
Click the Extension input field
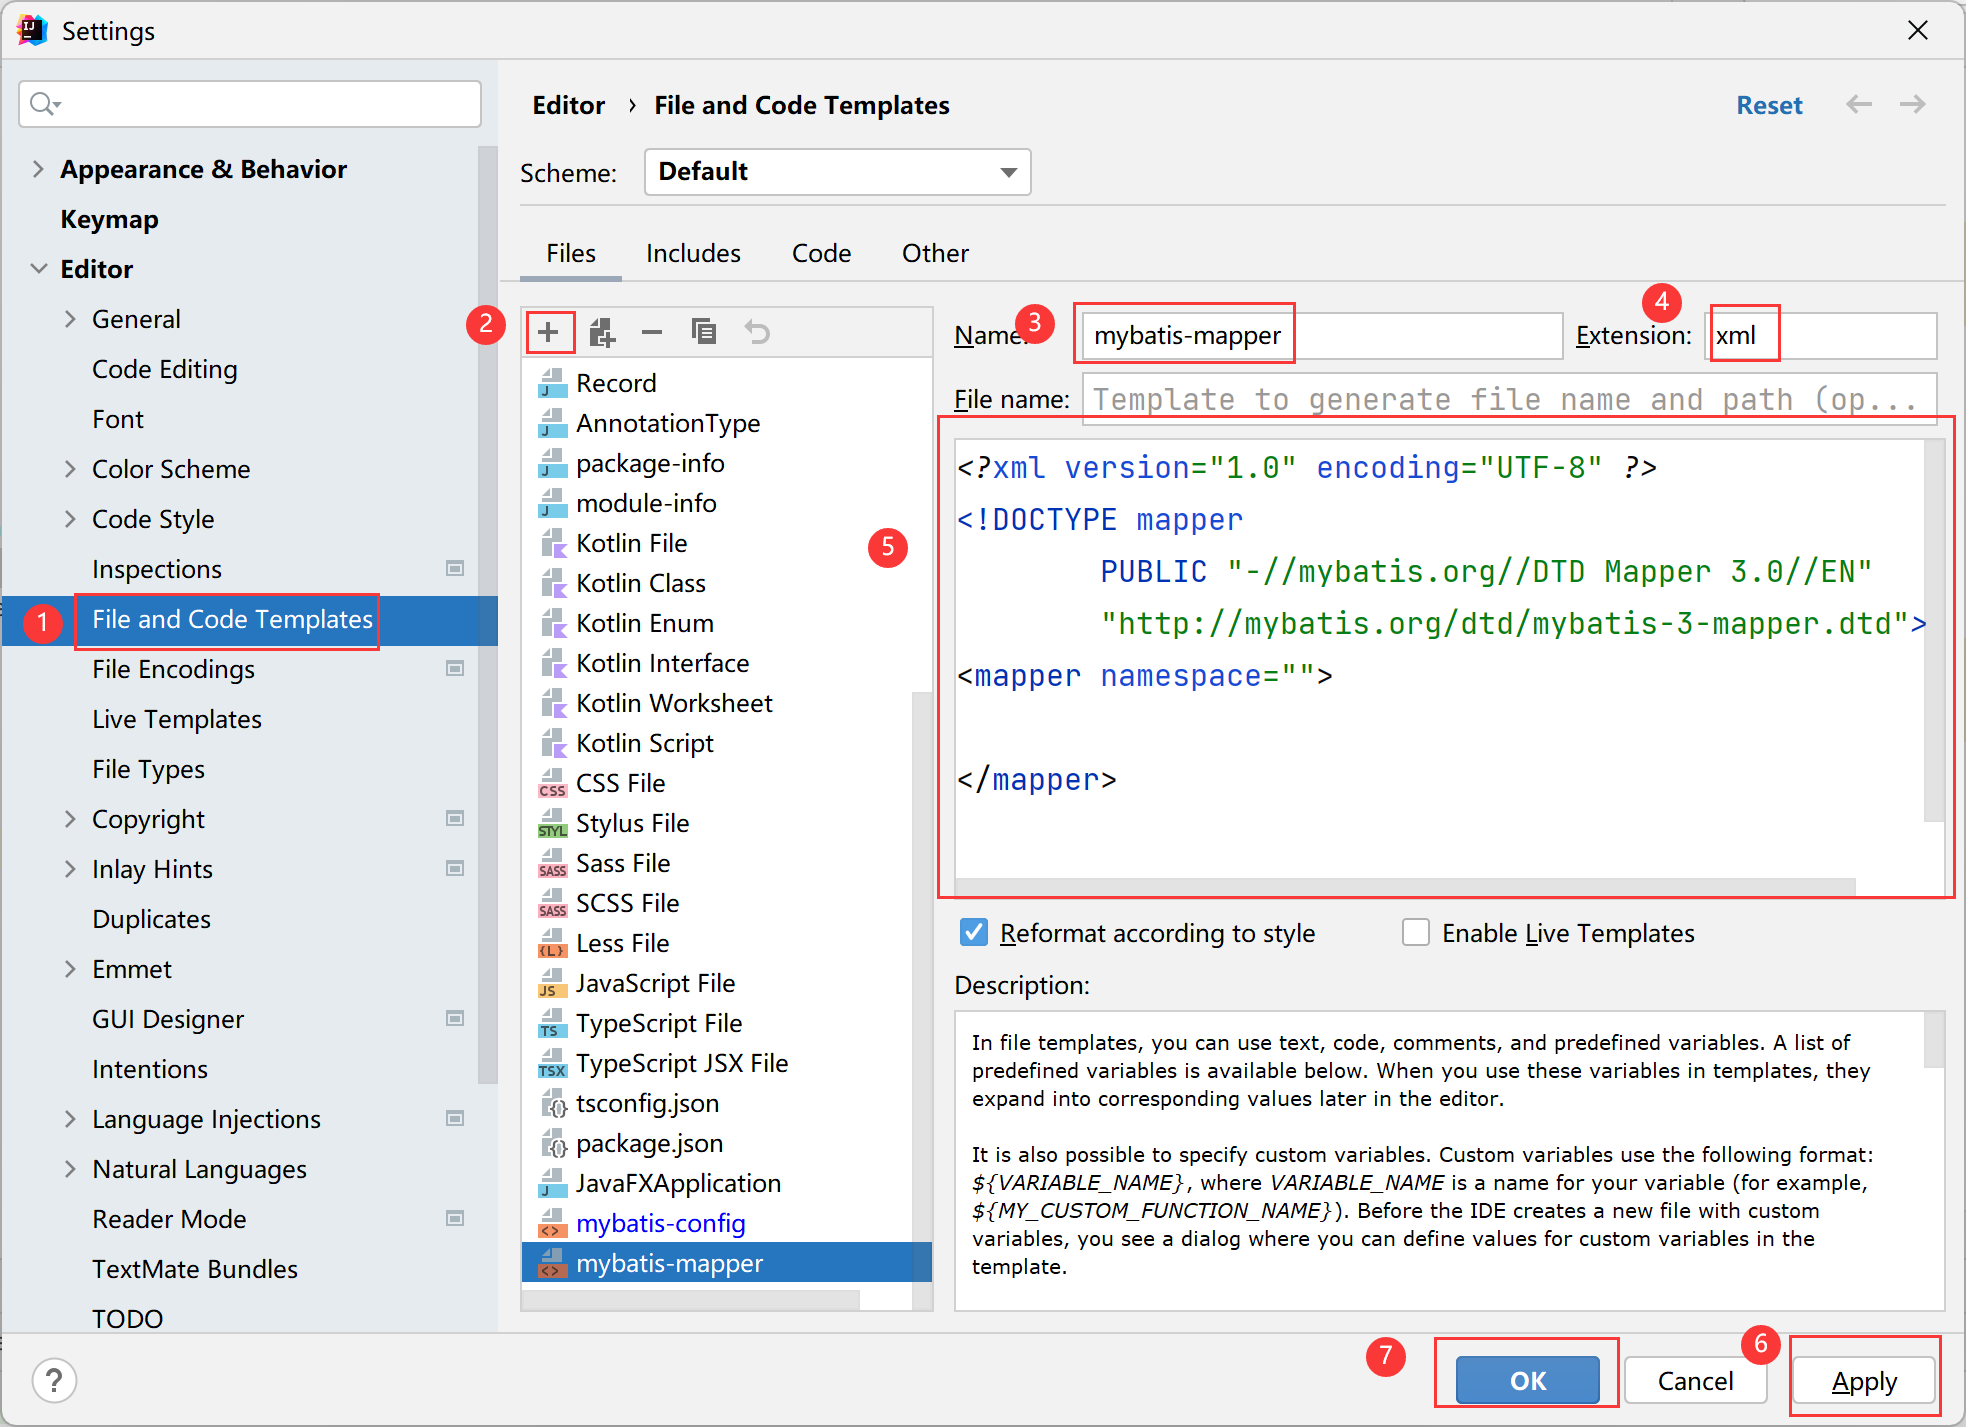point(1821,335)
